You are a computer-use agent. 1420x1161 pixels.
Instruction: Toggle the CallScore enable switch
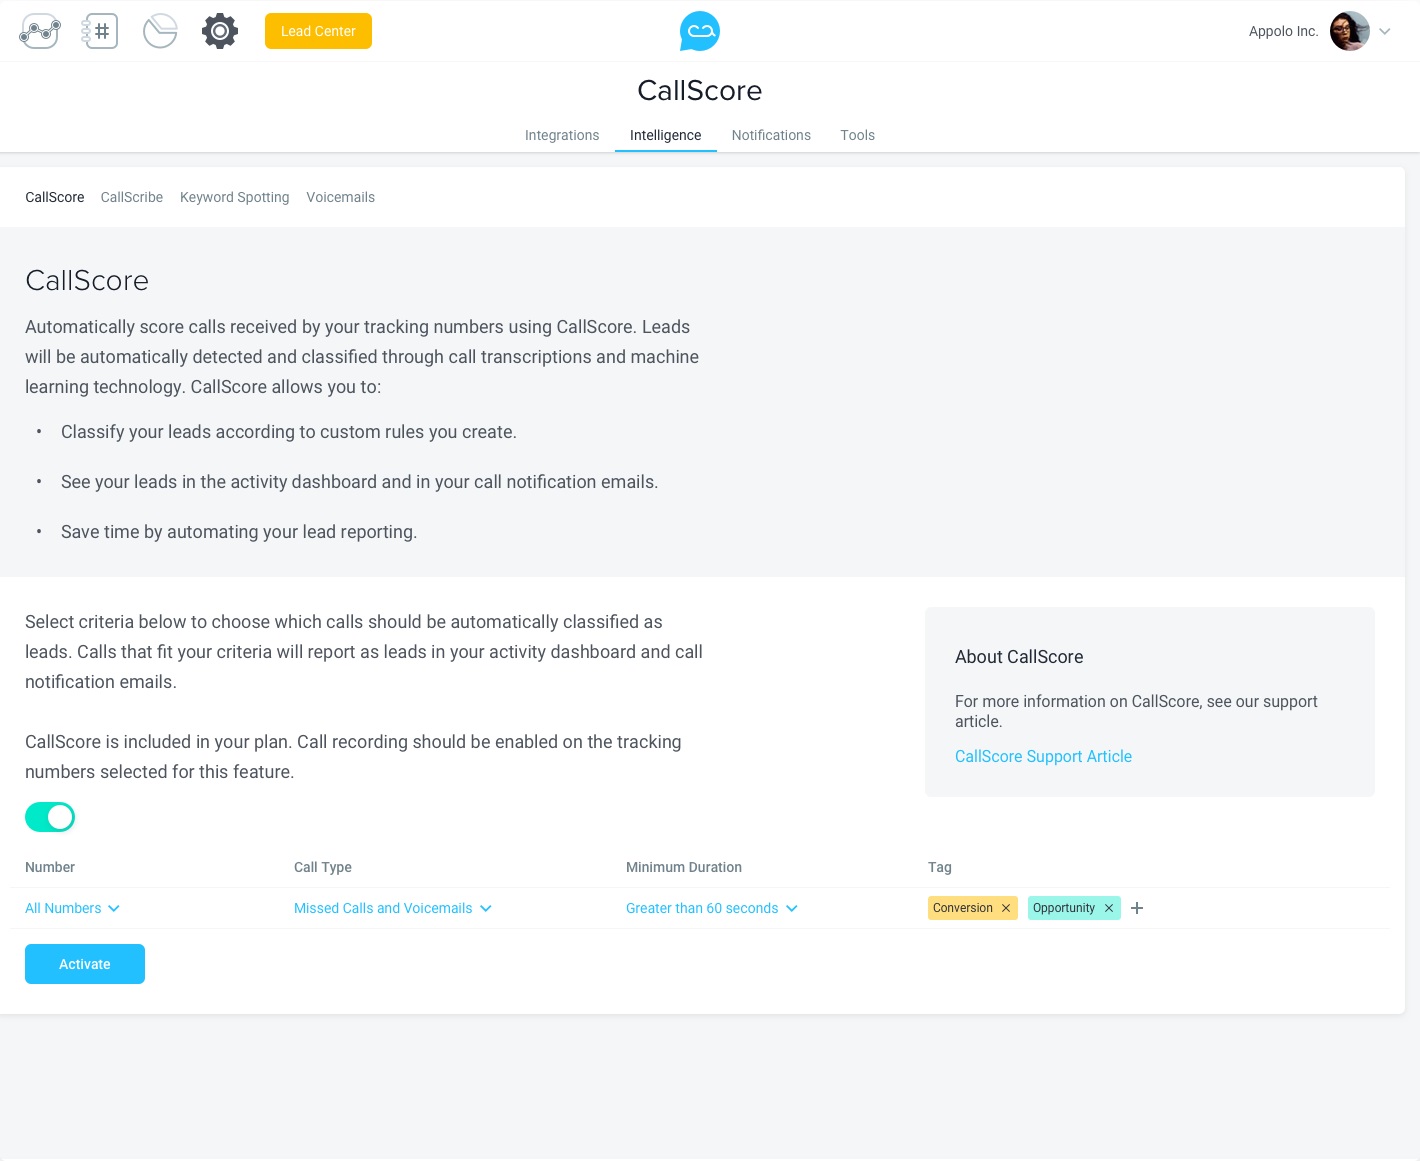(50, 817)
